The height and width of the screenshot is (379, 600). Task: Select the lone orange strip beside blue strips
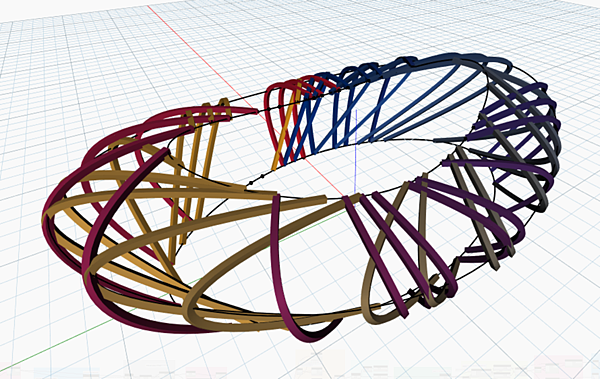click(286, 127)
